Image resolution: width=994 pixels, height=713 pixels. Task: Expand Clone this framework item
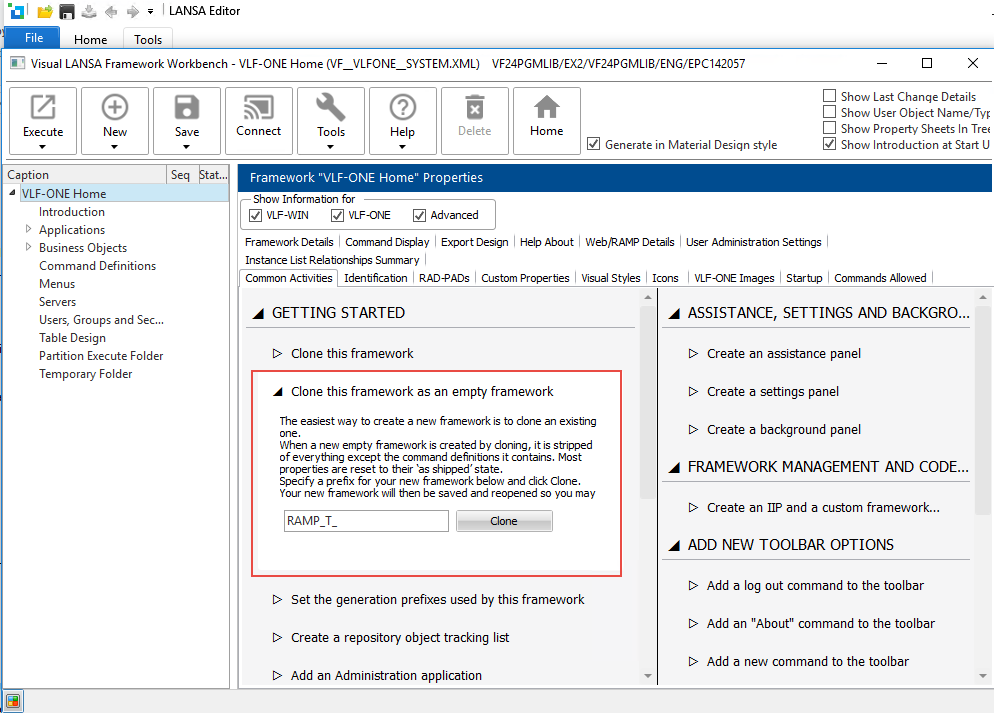tap(277, 354)
